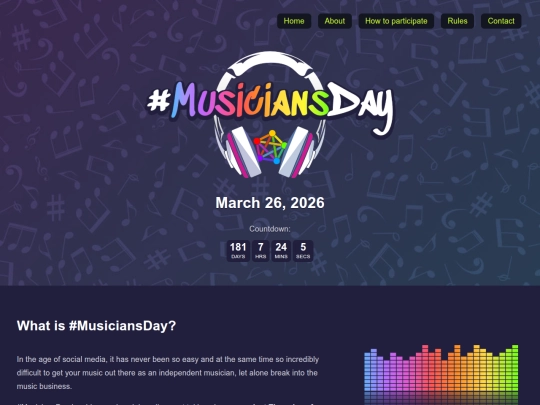Click the 'What is #MusiciansDay?' heading
540x405 pixels.
point(96,325)
